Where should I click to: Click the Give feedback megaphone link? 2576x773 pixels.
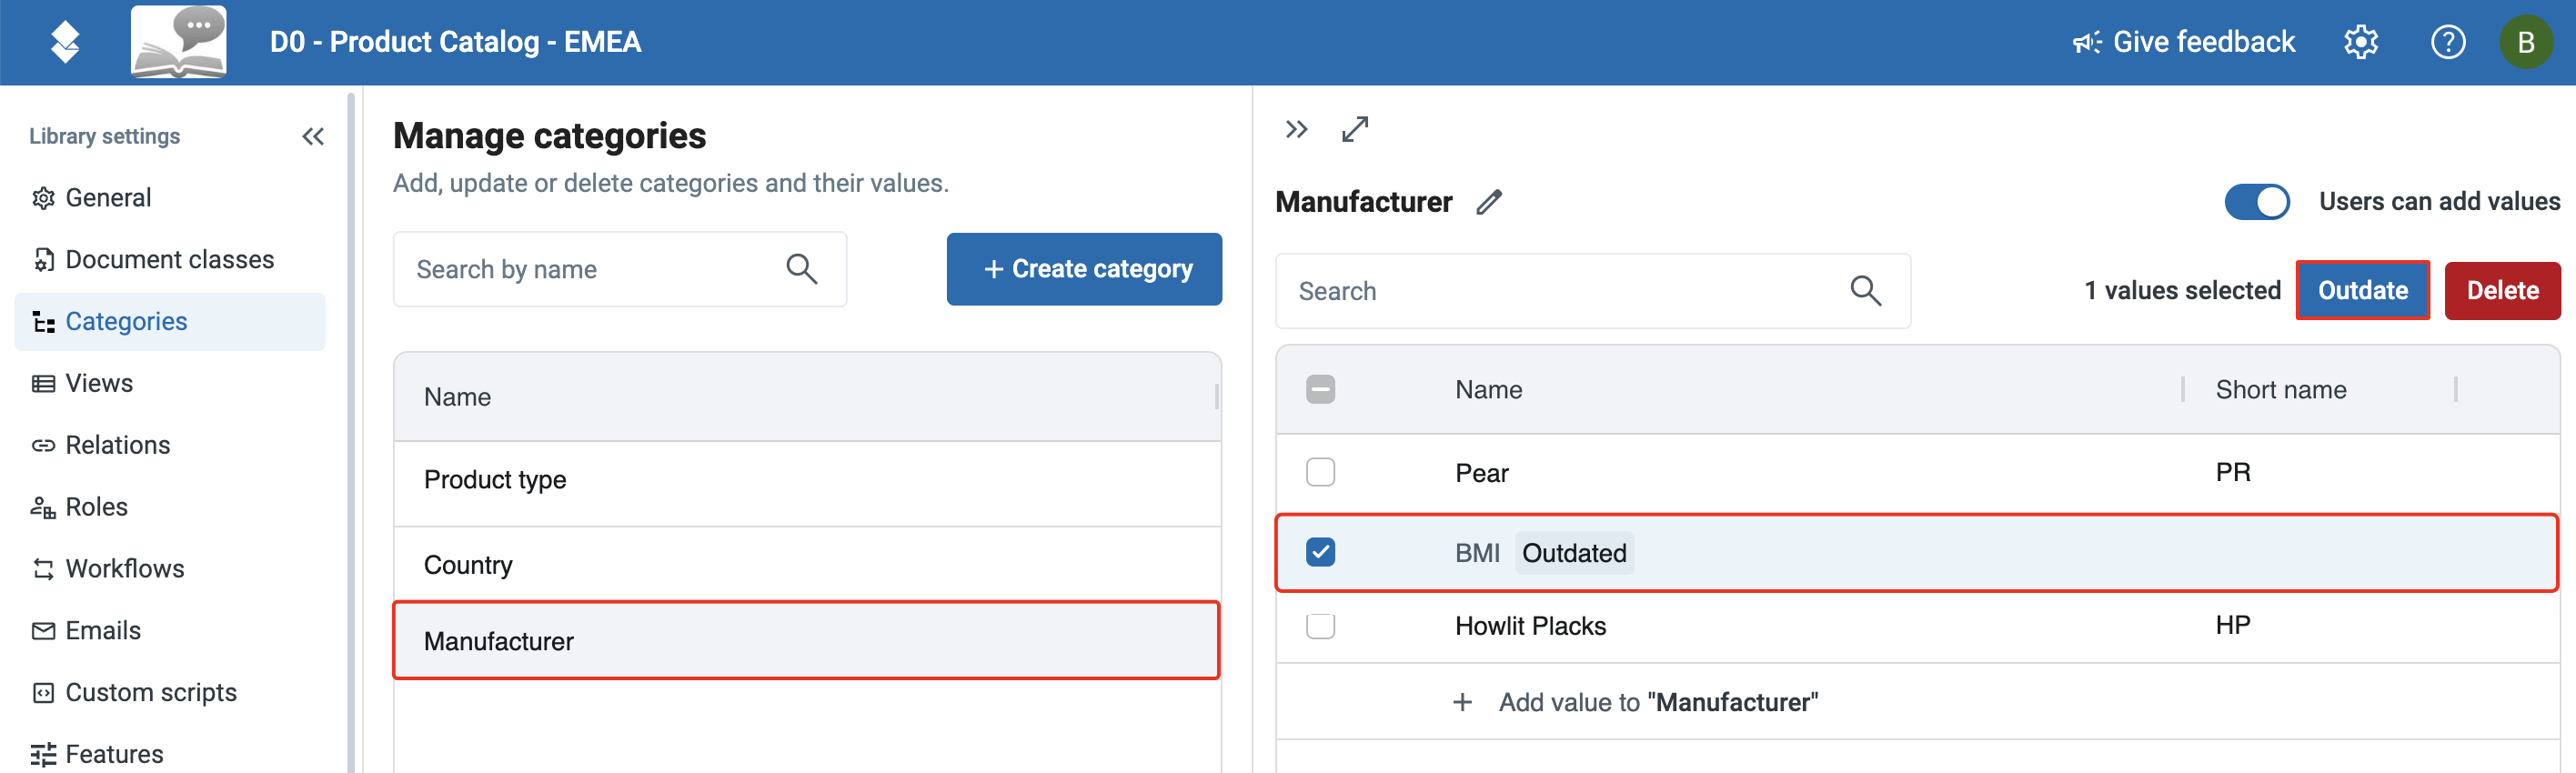(2184, 42)
